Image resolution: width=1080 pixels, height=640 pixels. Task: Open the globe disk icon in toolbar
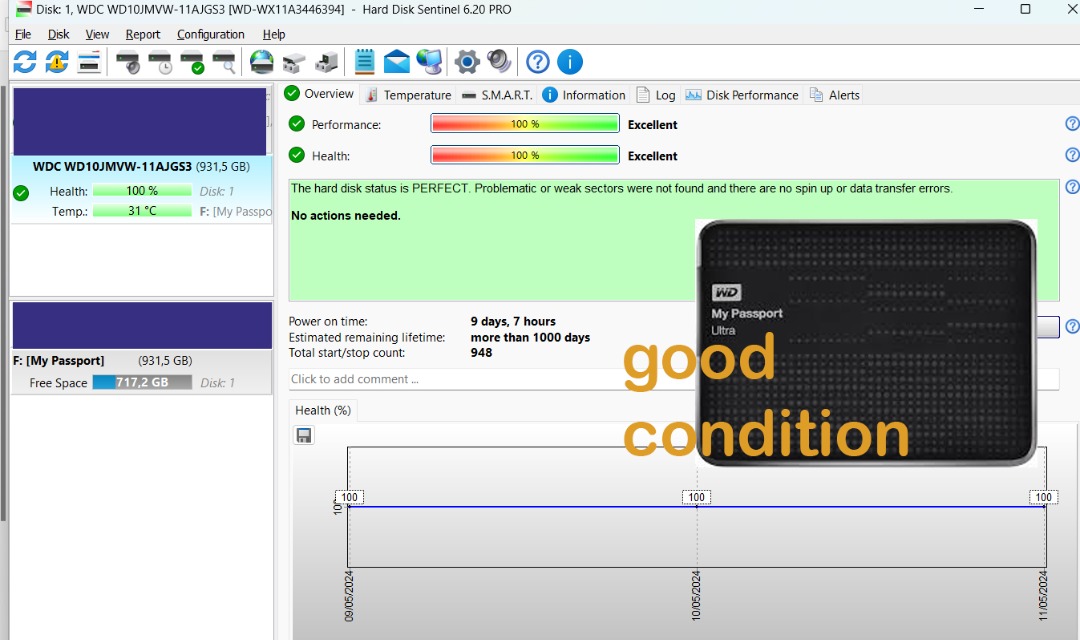coord(261,62)
